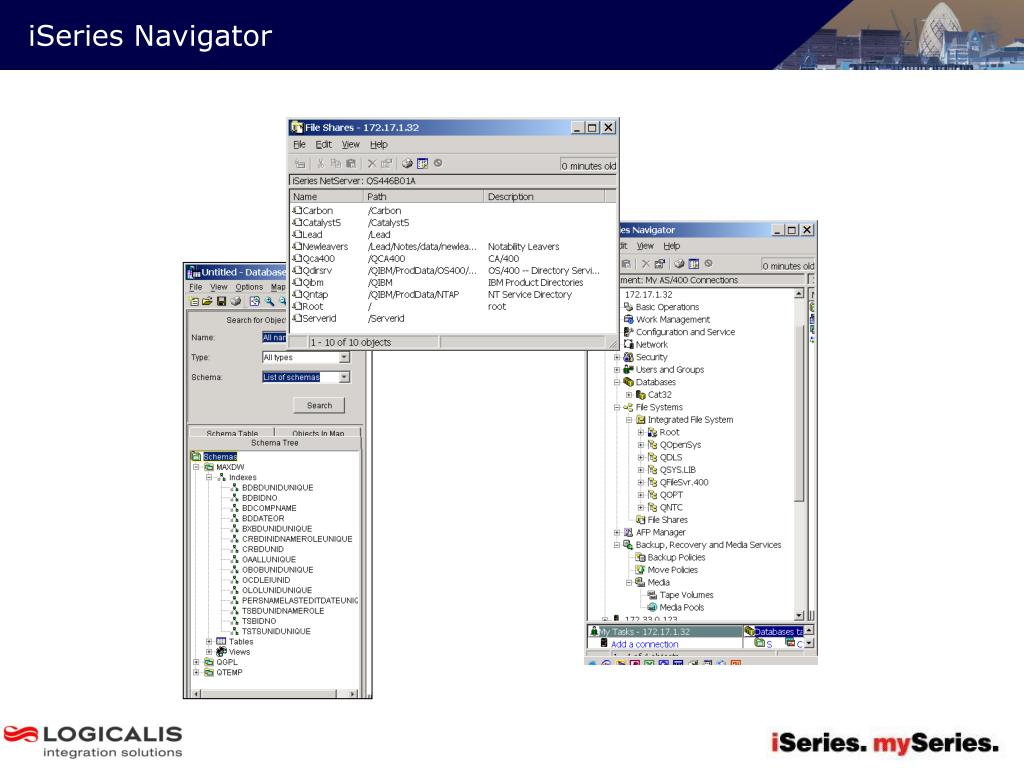Expand the Cat32 database node
The image size is (1024, 768).
[629, 394]
